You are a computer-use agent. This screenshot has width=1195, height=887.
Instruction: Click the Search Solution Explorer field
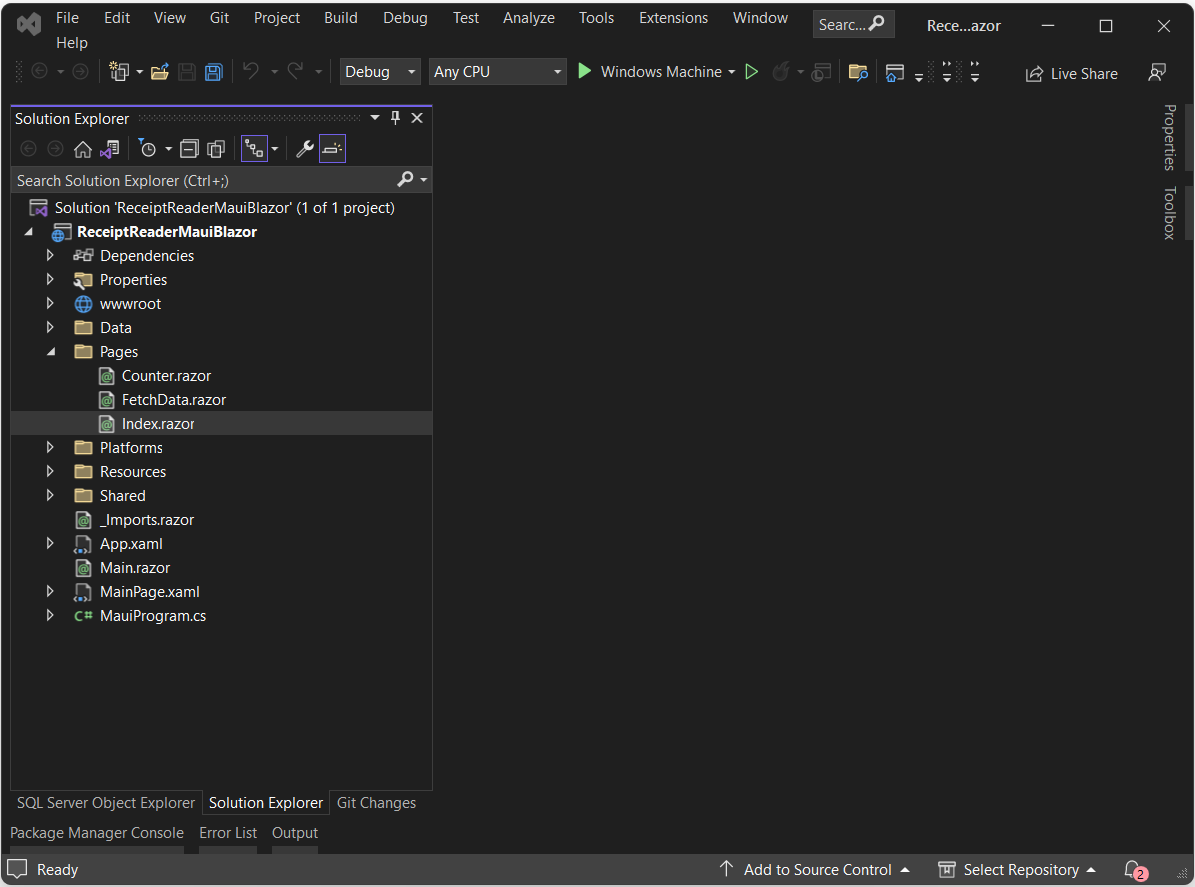tap(221, 180)
